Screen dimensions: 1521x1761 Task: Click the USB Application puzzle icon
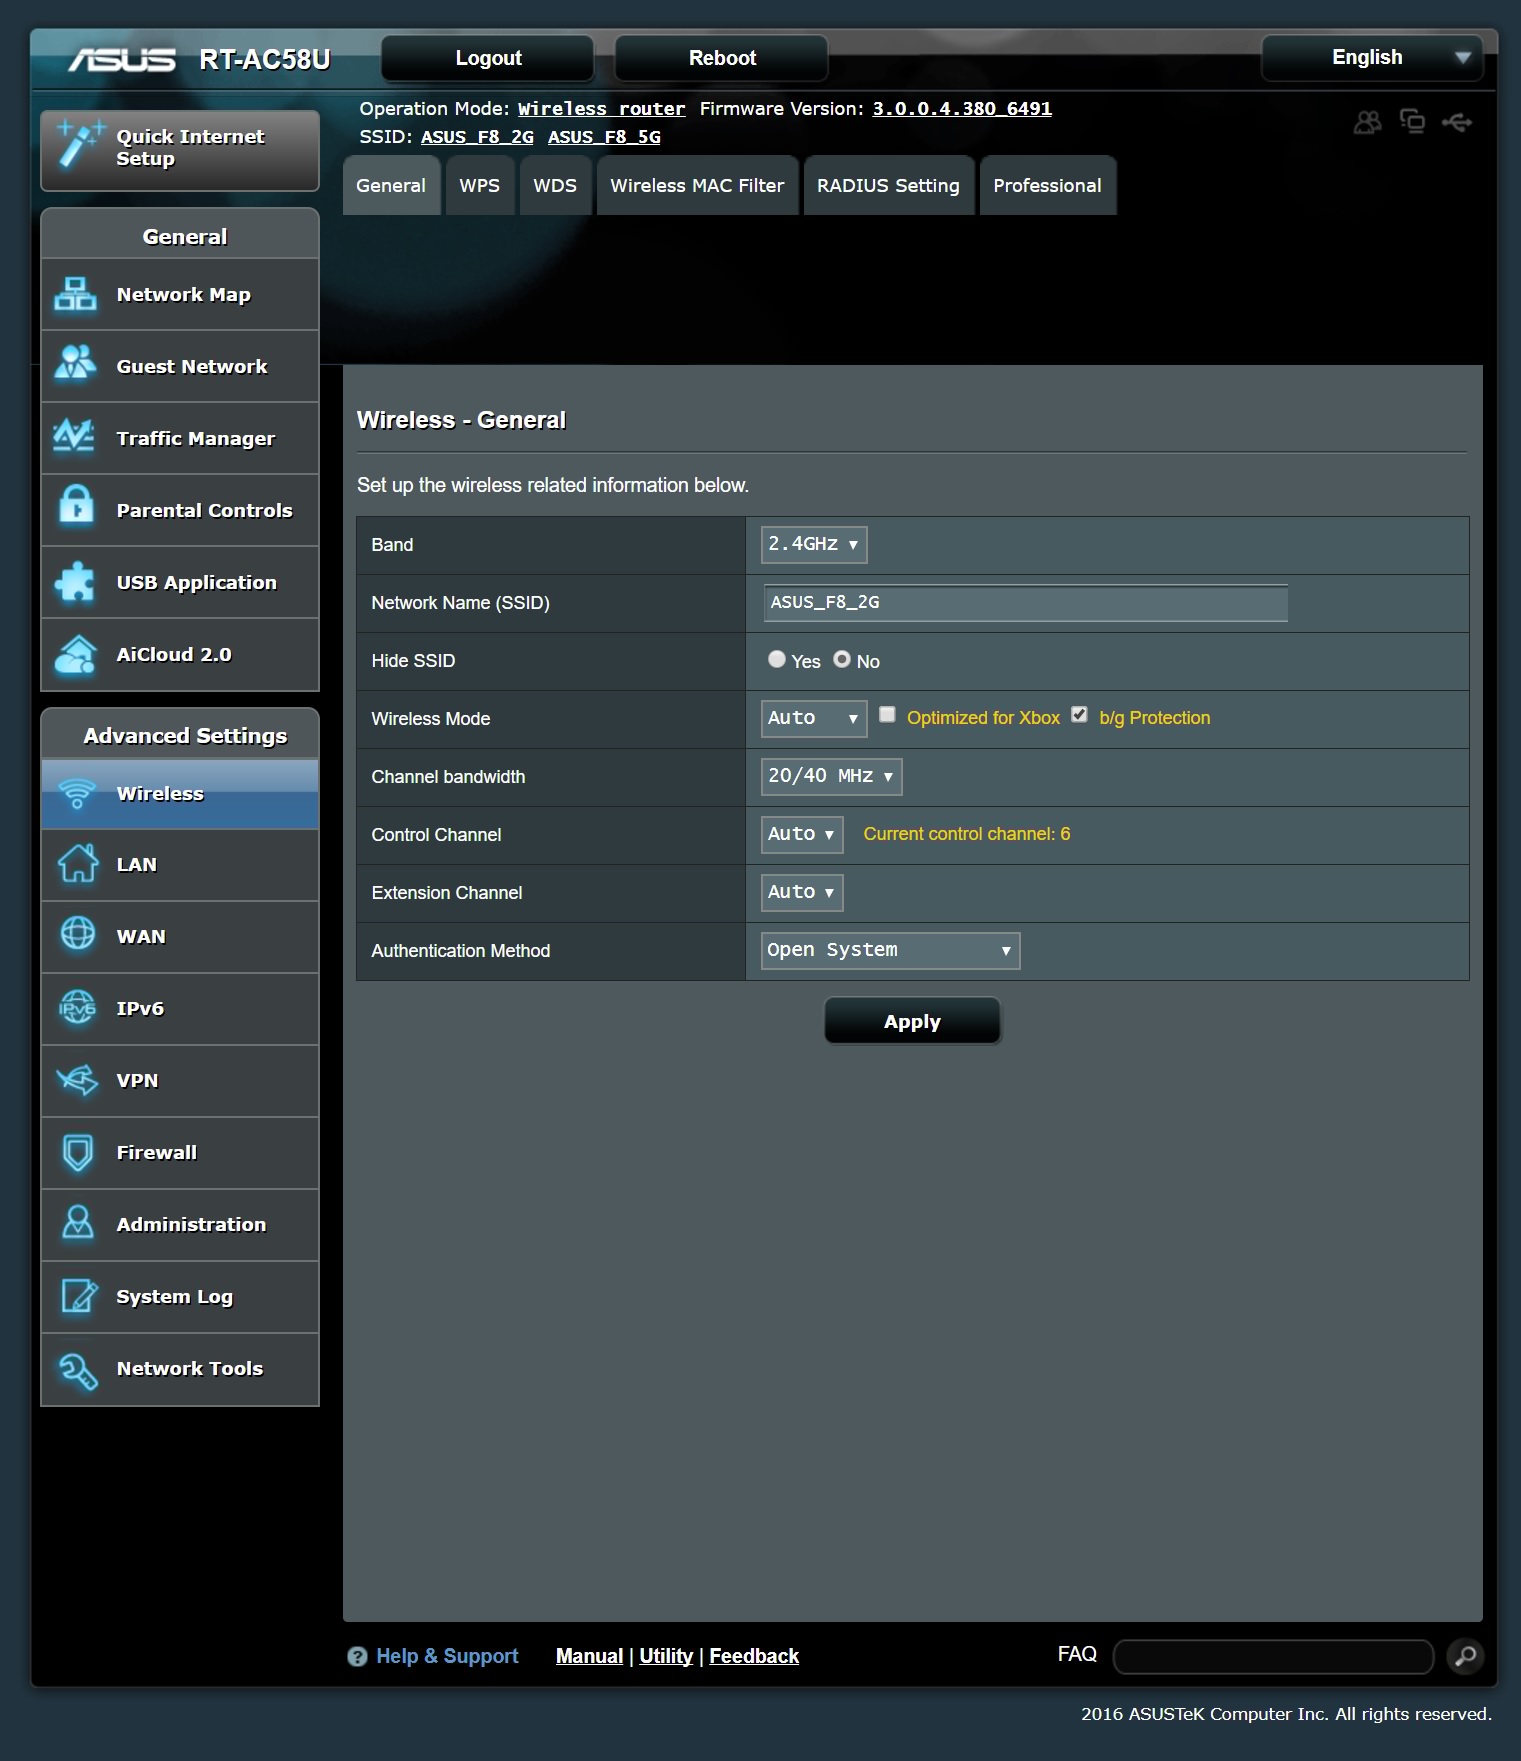[x=75, y=581]
